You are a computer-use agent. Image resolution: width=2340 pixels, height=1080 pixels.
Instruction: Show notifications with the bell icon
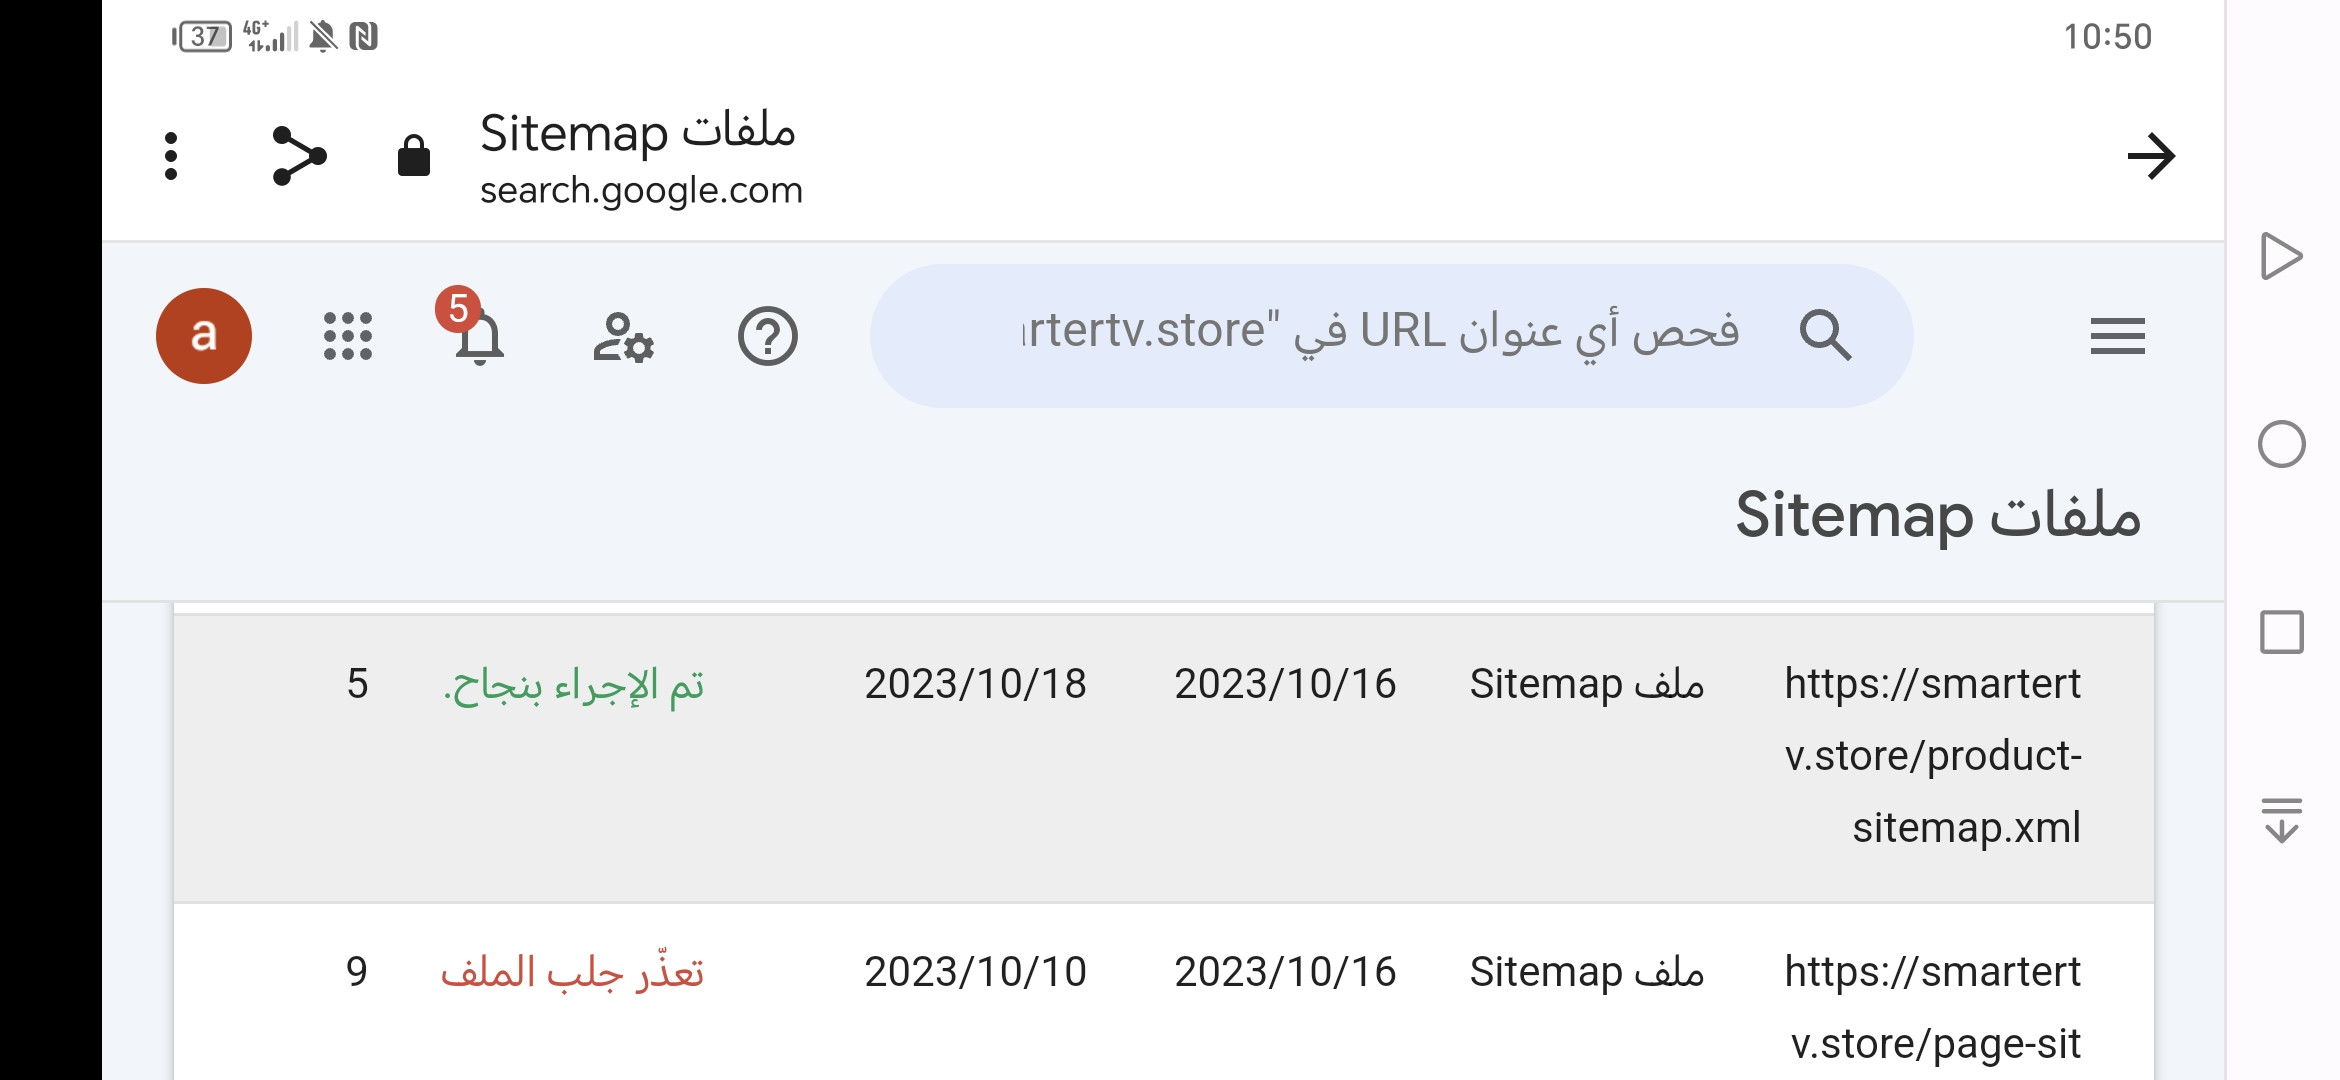click(479, 338)
